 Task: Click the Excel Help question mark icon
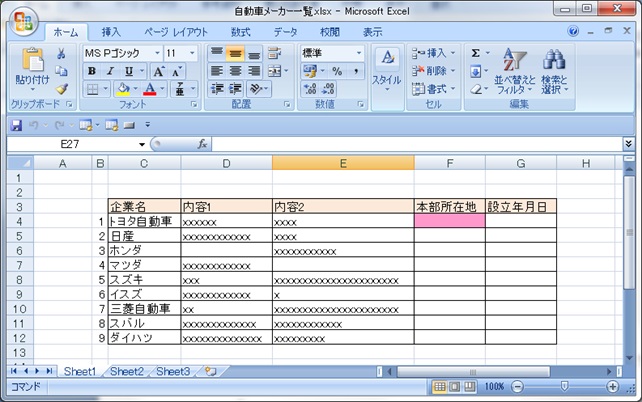[573, 31]
